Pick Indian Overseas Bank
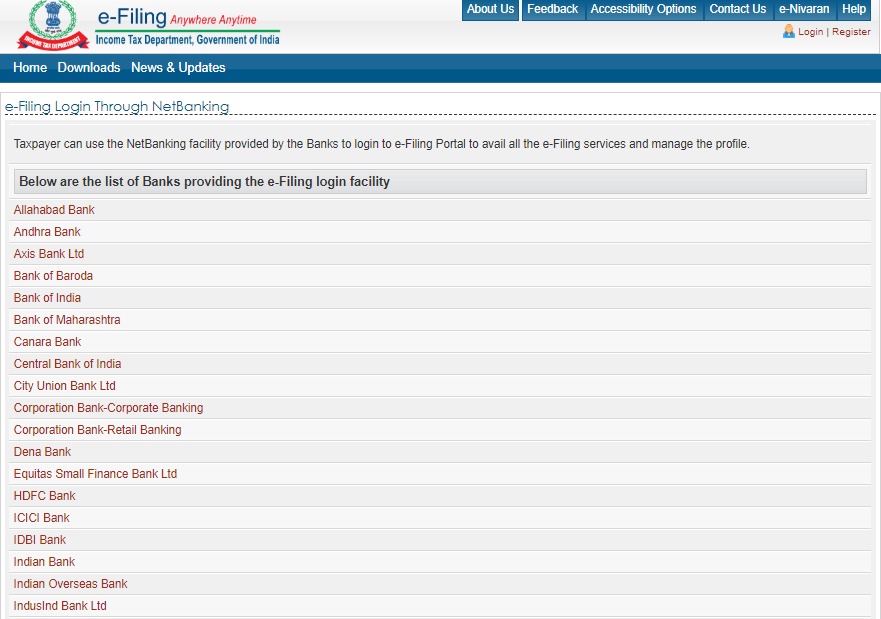Viewport: 881px width, 619px height. [71, 584]
